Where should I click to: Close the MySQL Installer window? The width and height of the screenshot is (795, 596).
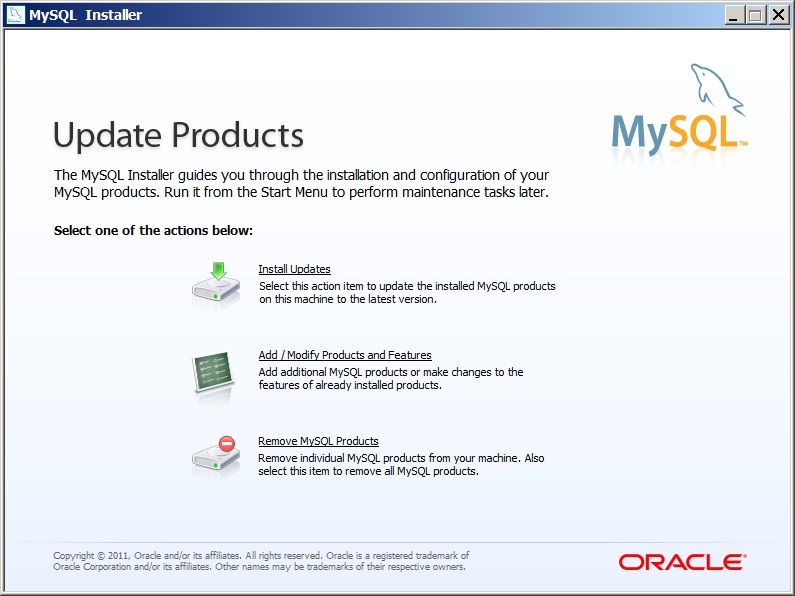(x=778, y=15)
